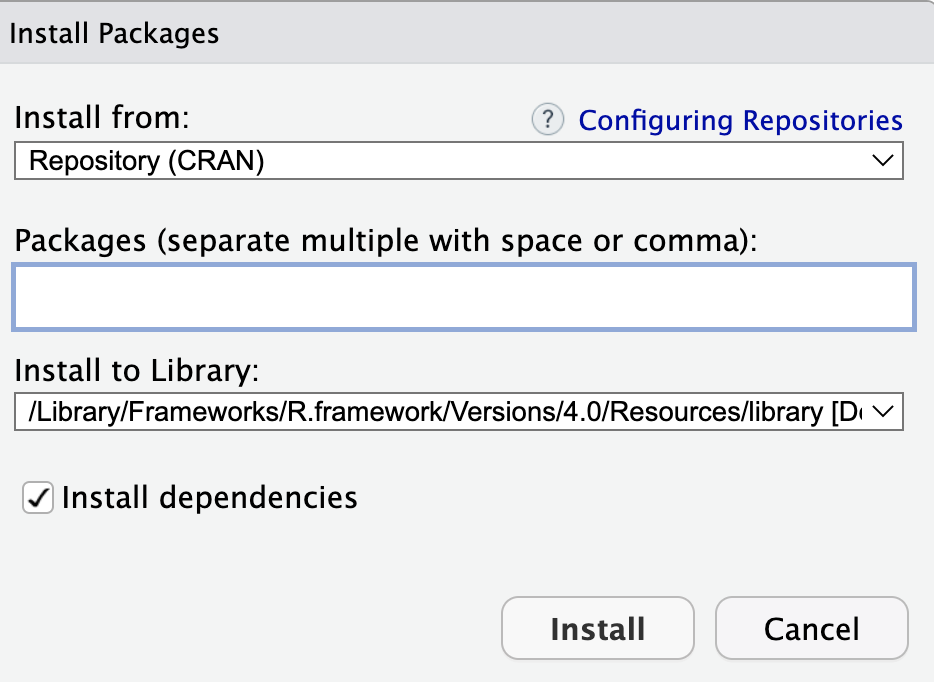The image size is (934, 682).
Task: Open the Install to Library path dropdown
Action: tap(458, 411)
